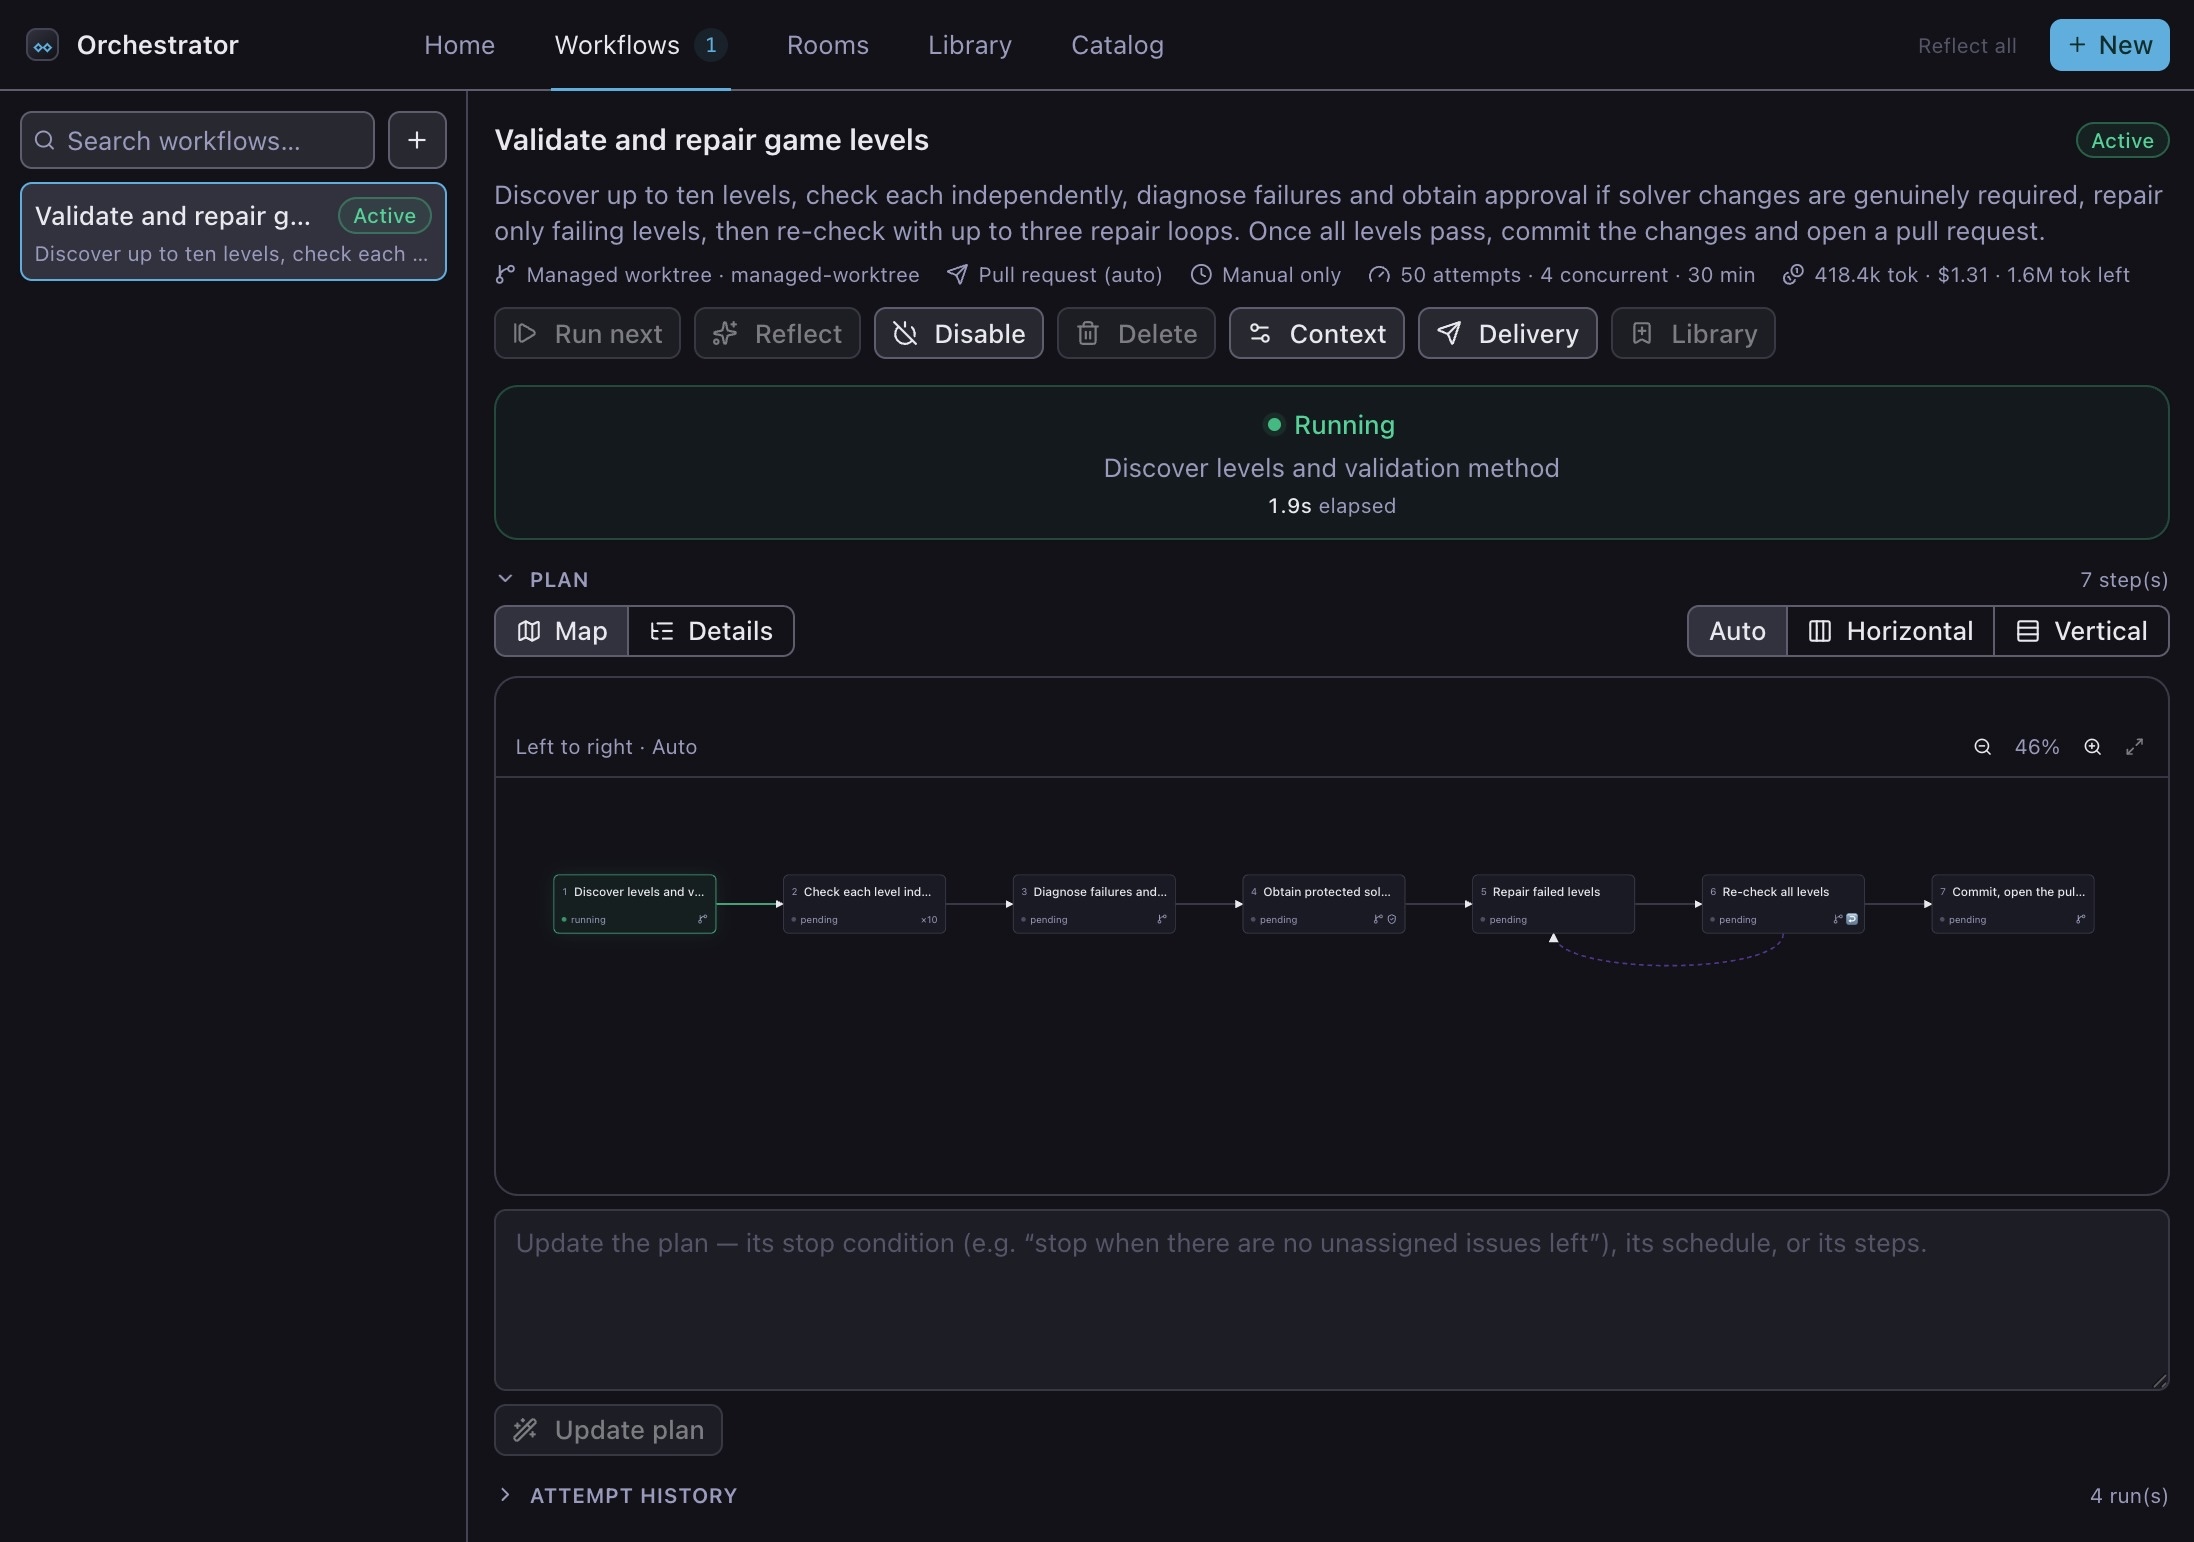Select the Obtain protected step node
The height and width of the screenshot is (1542, 2194).
(x=1324, y=904)
